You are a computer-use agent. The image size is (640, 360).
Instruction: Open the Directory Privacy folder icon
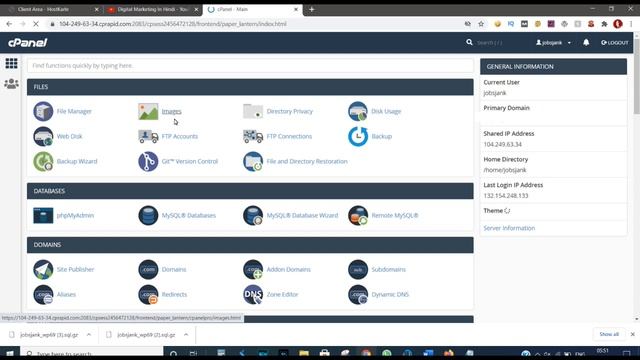pos(253,111)
